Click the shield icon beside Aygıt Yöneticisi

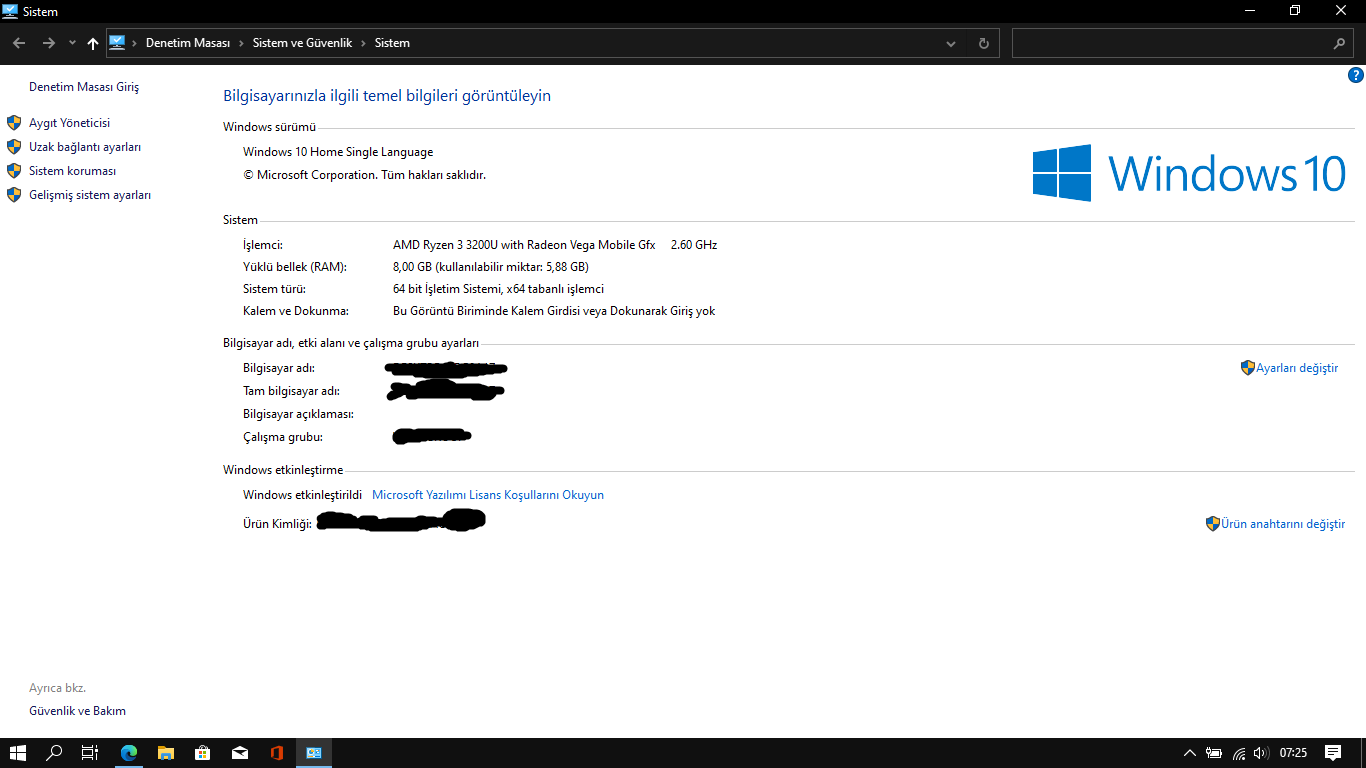coord(14,123)
